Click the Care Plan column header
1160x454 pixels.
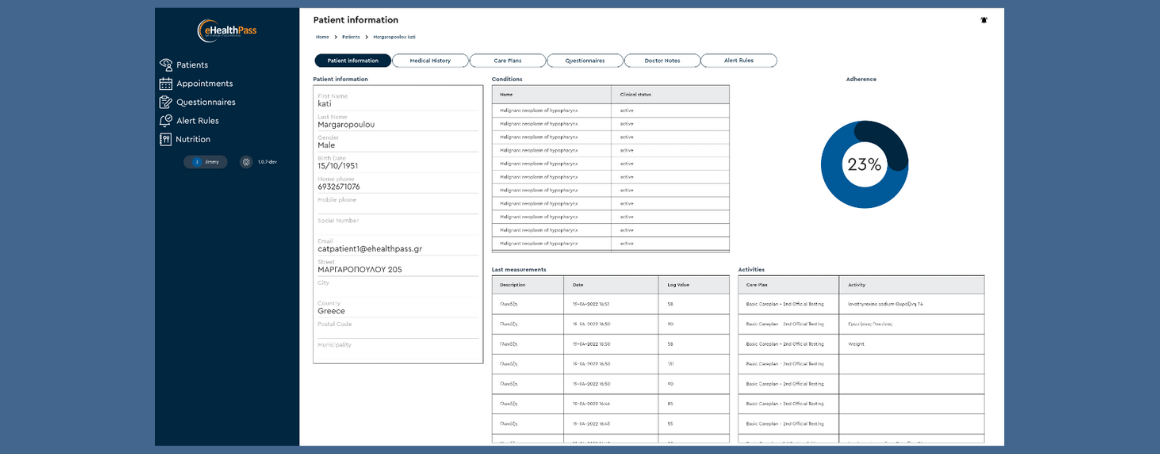pos(789,285)
